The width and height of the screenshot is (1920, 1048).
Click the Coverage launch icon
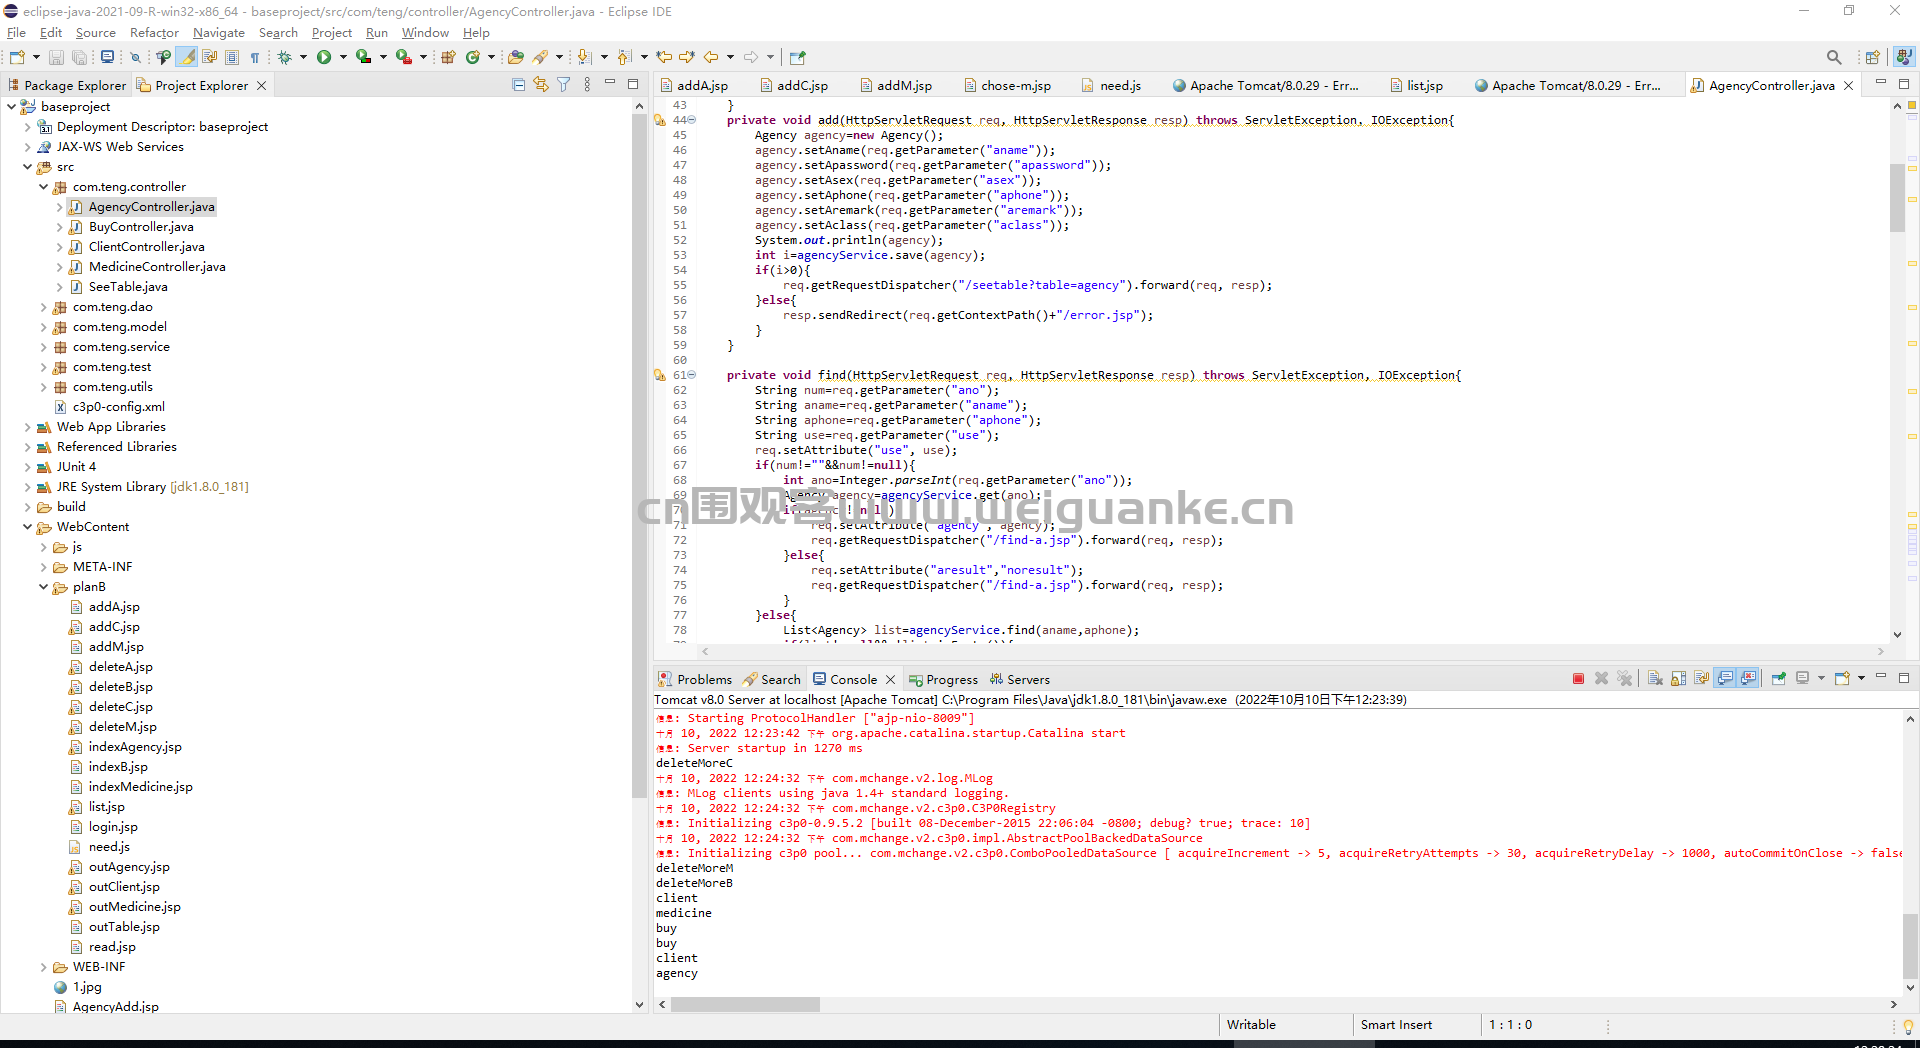click(364, 57)
